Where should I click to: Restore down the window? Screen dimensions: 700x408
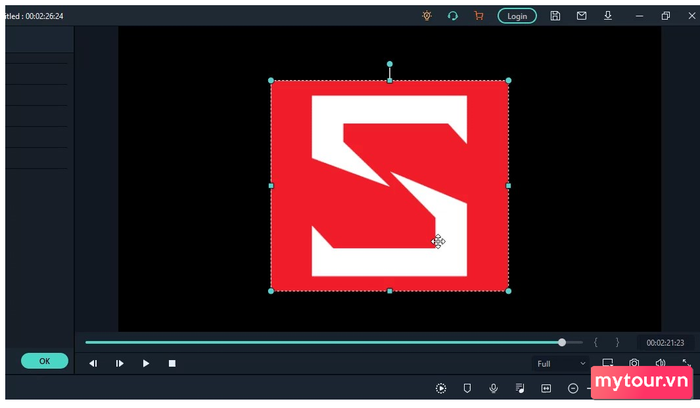(x=666, y=16)
